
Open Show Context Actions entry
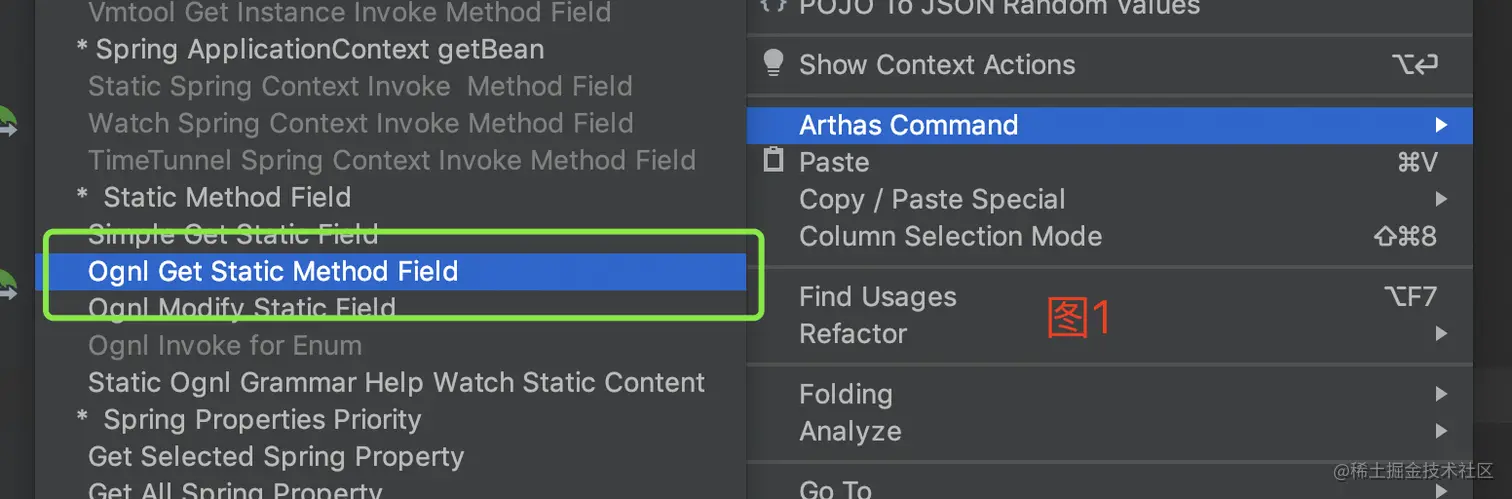coord(937,65)
